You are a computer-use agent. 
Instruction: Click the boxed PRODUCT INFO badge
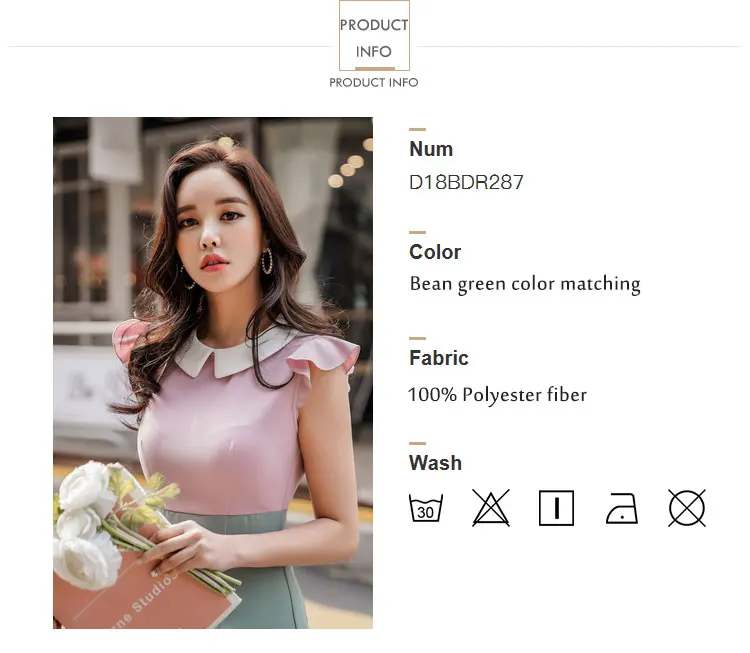[374, 36]
